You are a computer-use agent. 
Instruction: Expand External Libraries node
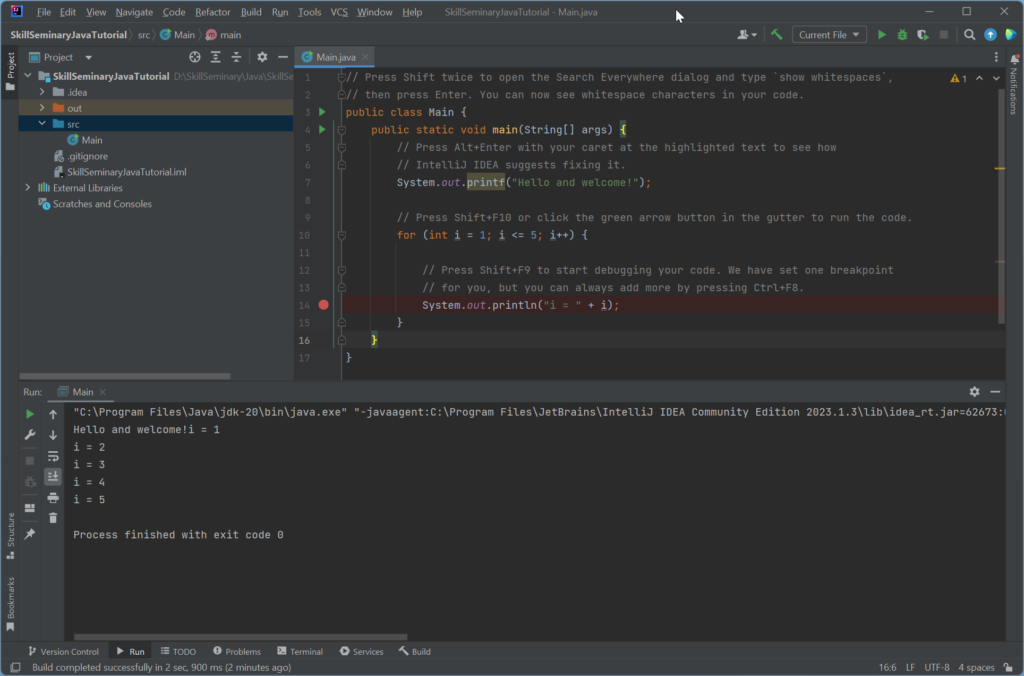click(x=27, y=187)
